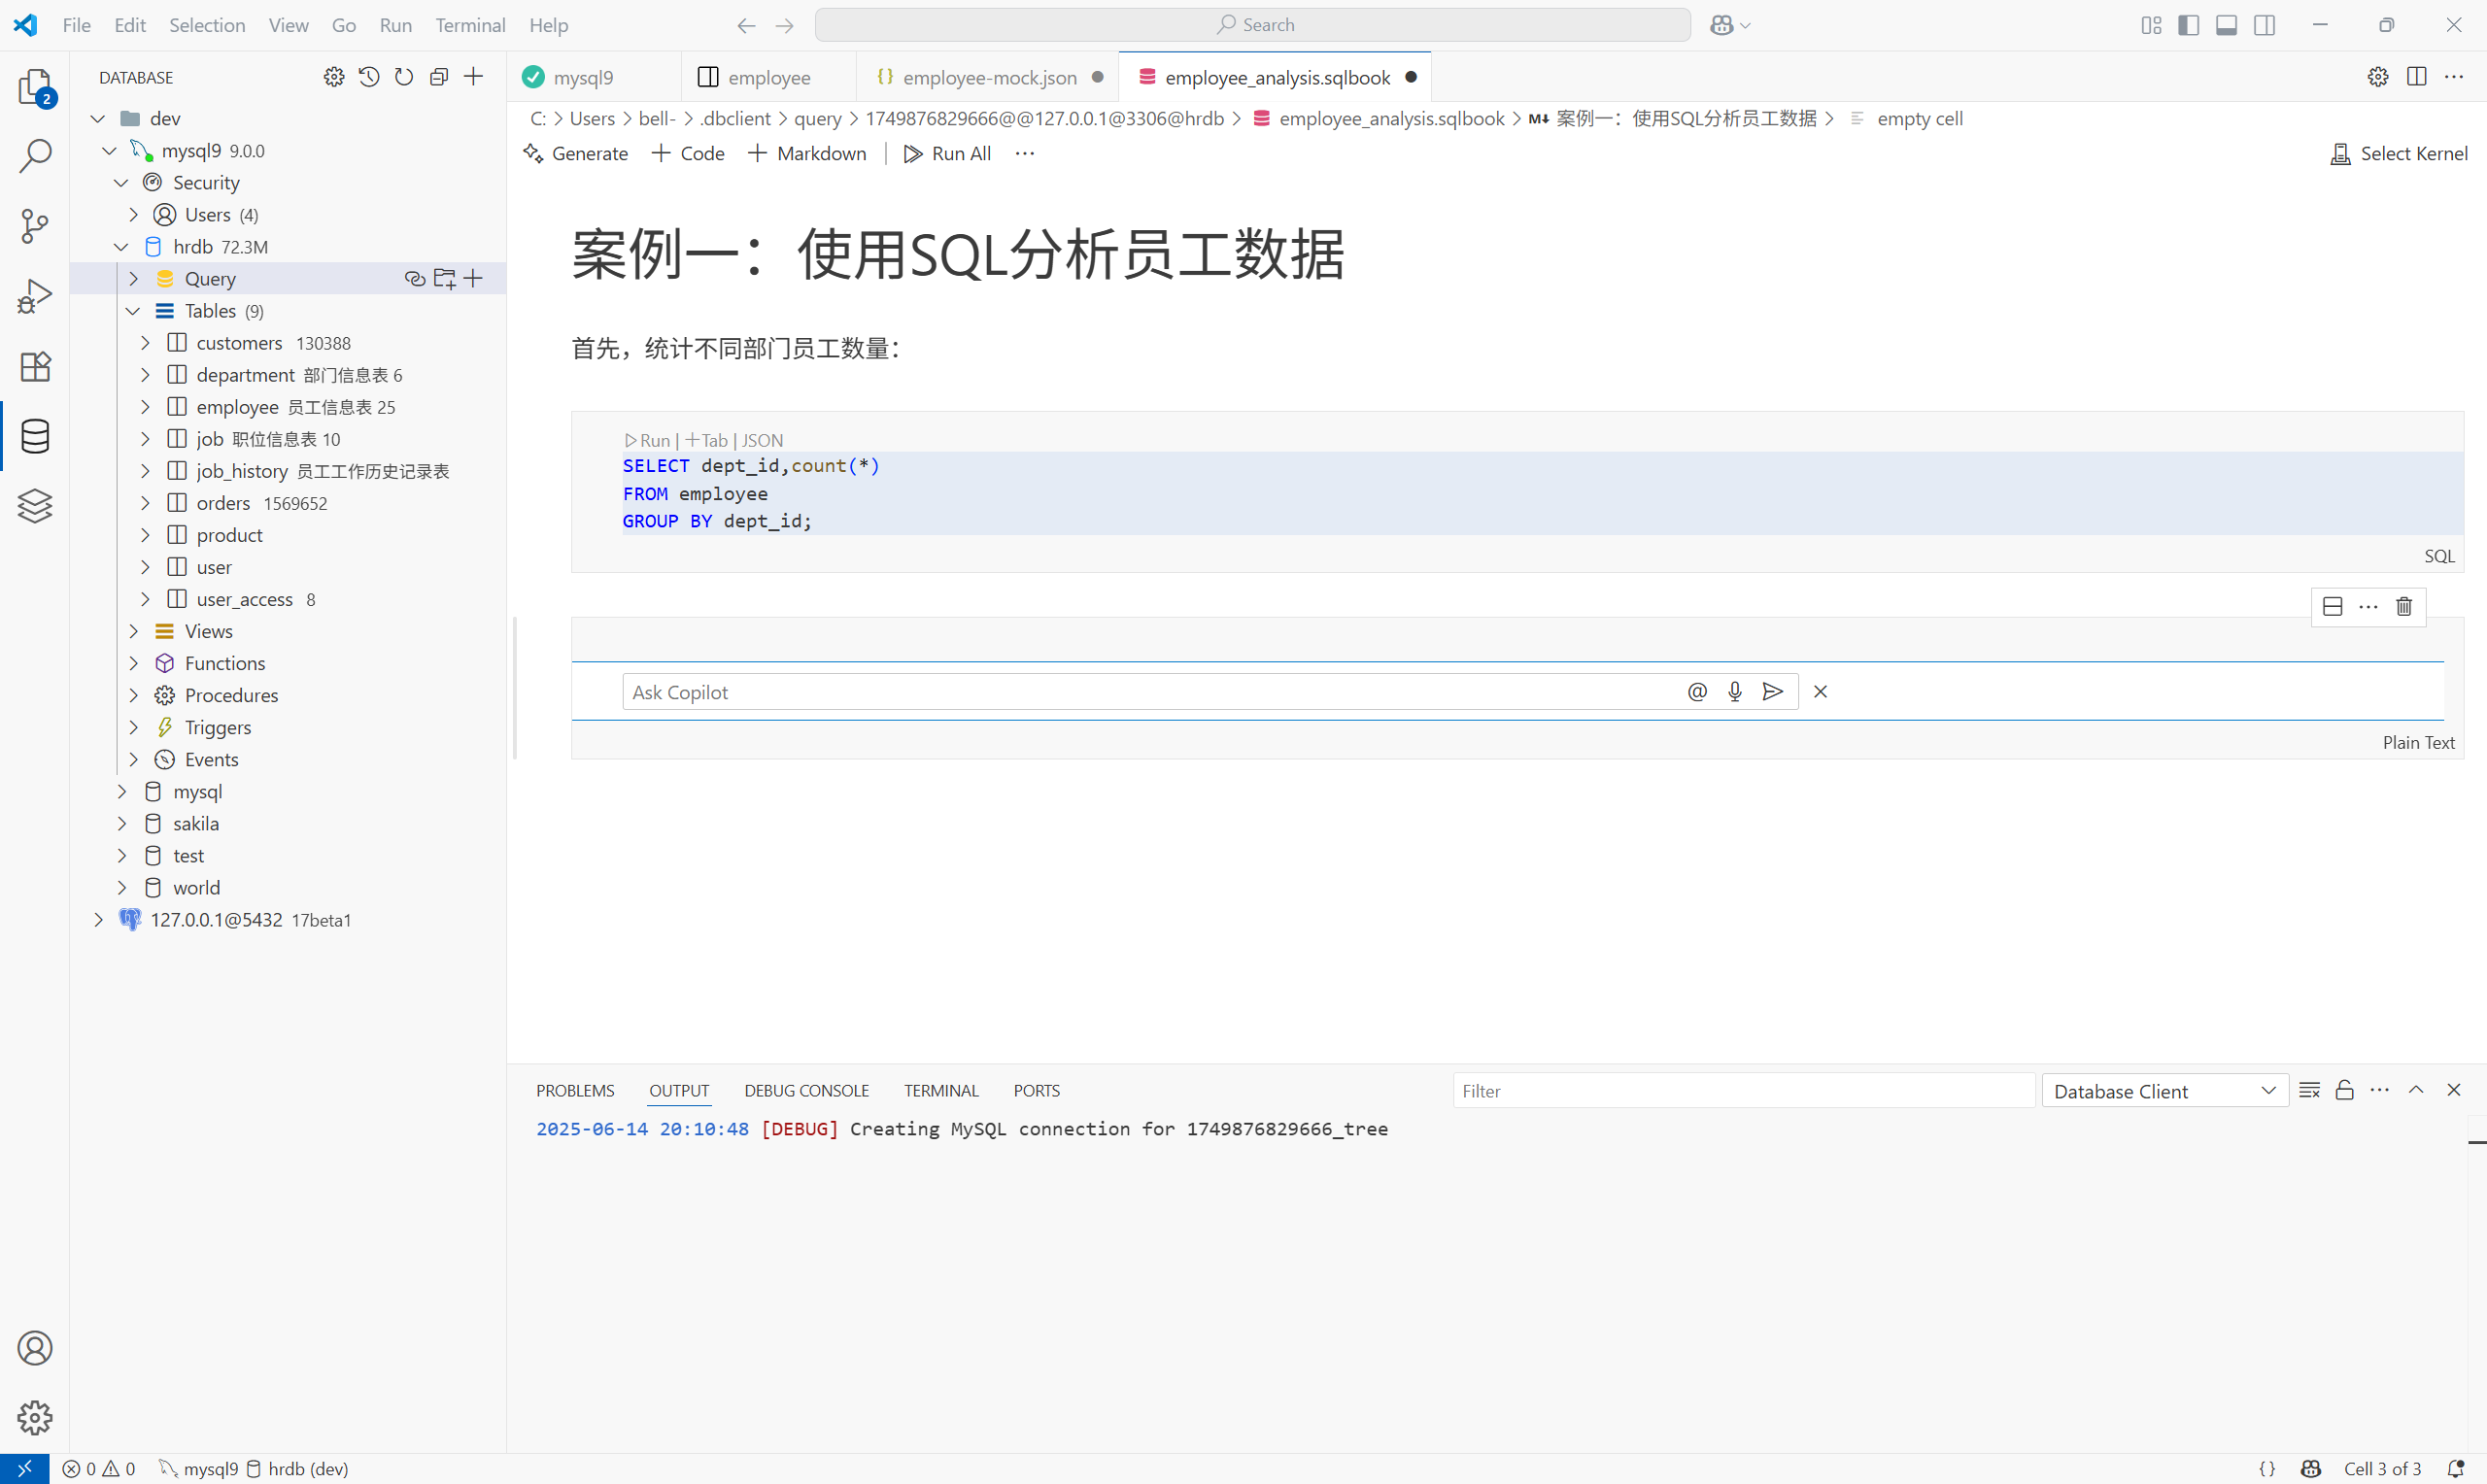The width and height of the screenshot is (2487, 1484).
Task: Toggle the primary side bar layout button
Action: [2188, 25]
